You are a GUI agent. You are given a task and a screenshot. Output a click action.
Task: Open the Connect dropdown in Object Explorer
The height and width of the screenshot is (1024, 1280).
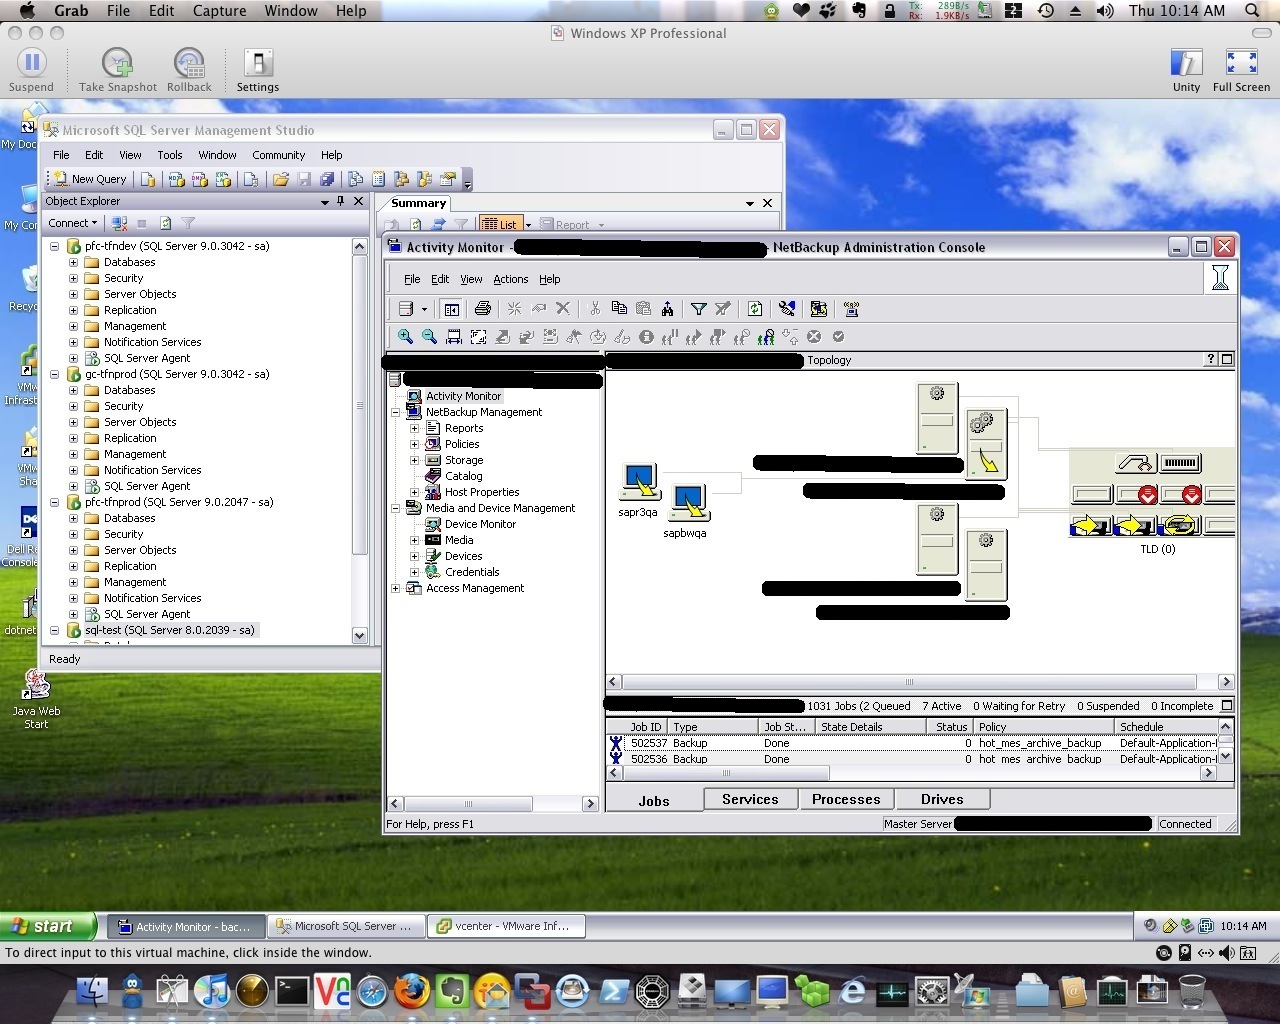(73, 223)
